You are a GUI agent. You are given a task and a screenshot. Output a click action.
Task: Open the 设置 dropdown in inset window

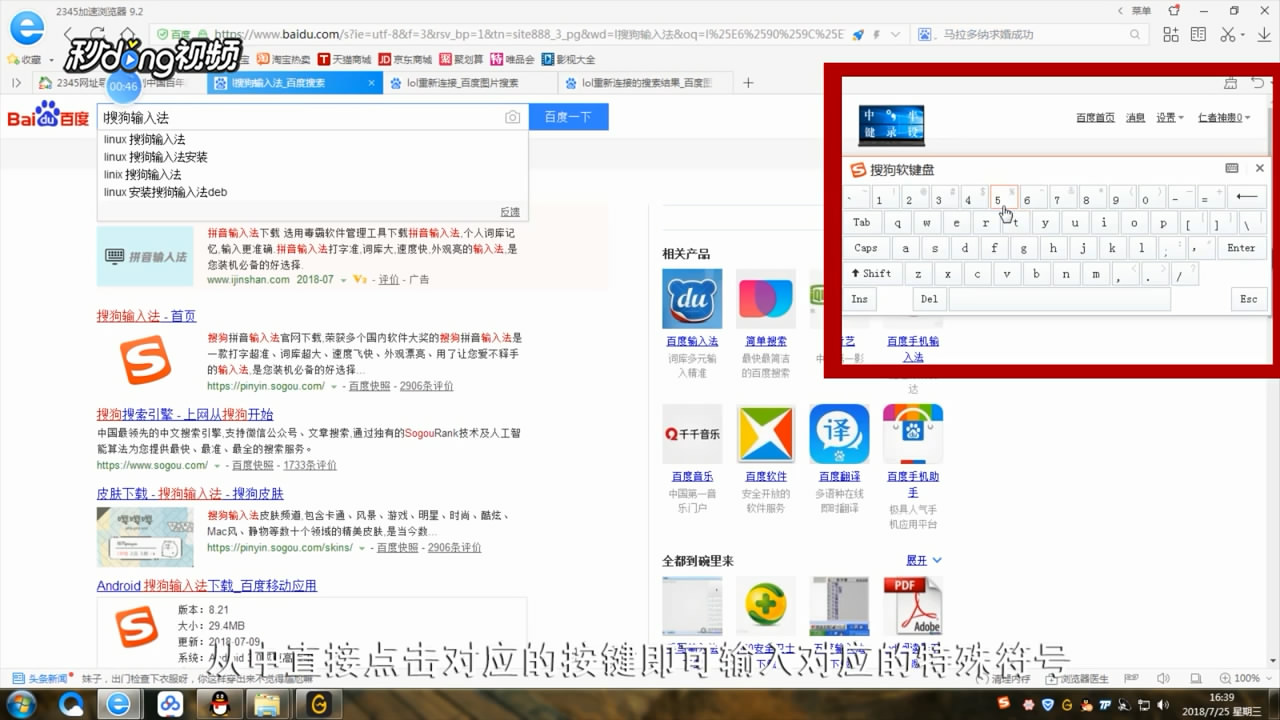(1169, 117)
